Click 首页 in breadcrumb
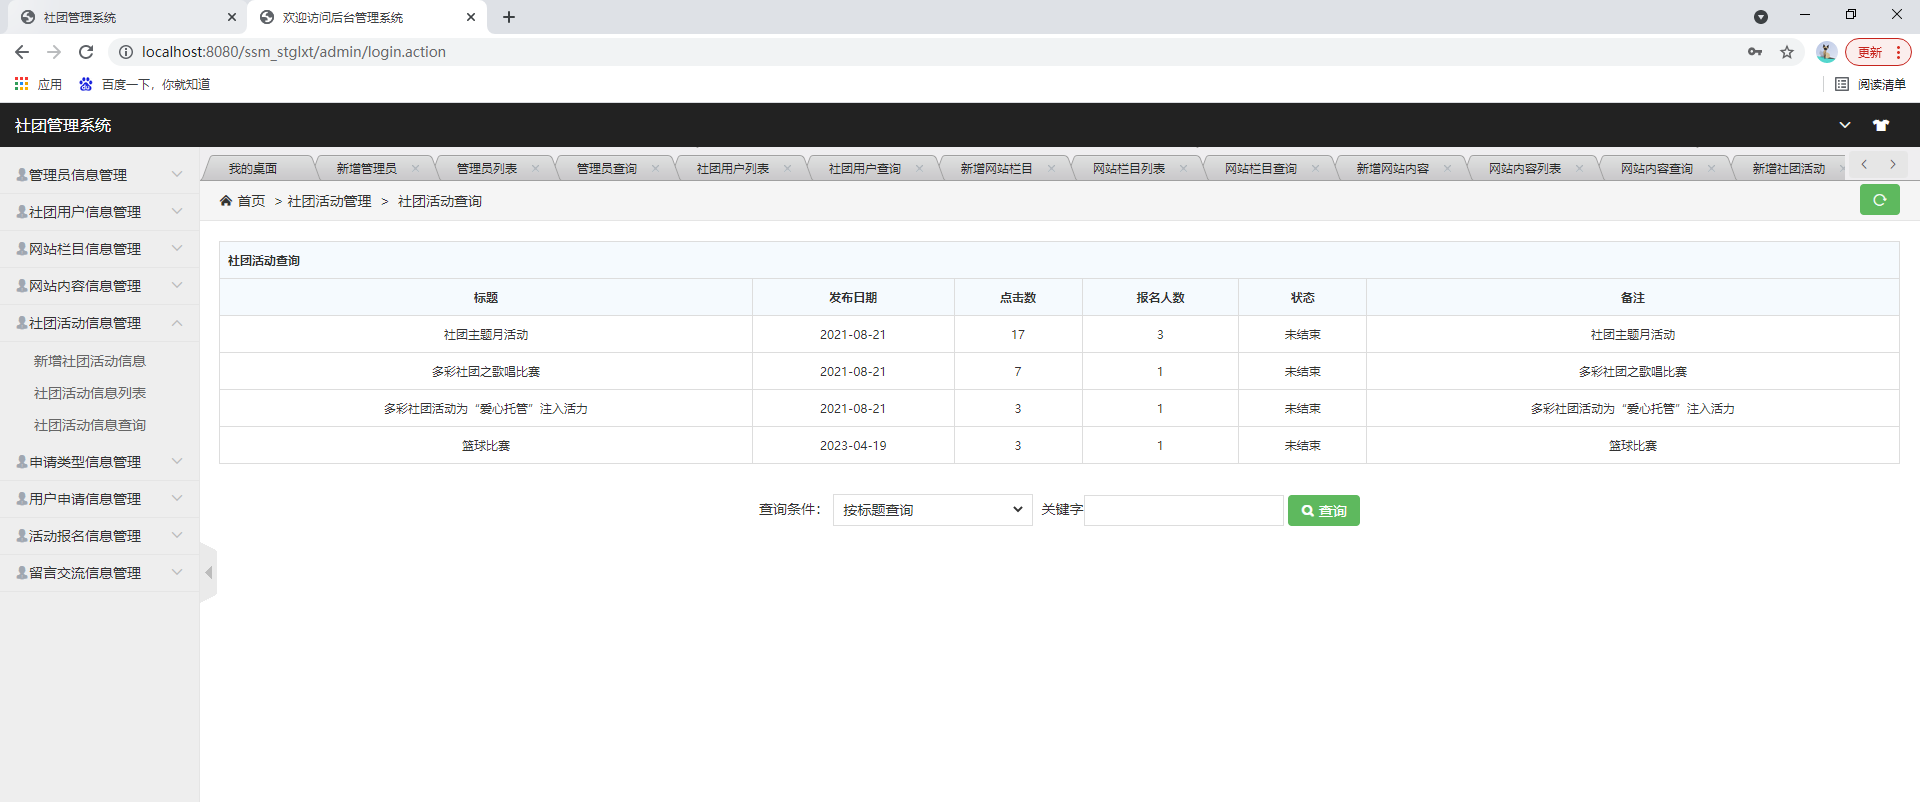 tap(251, 201)
